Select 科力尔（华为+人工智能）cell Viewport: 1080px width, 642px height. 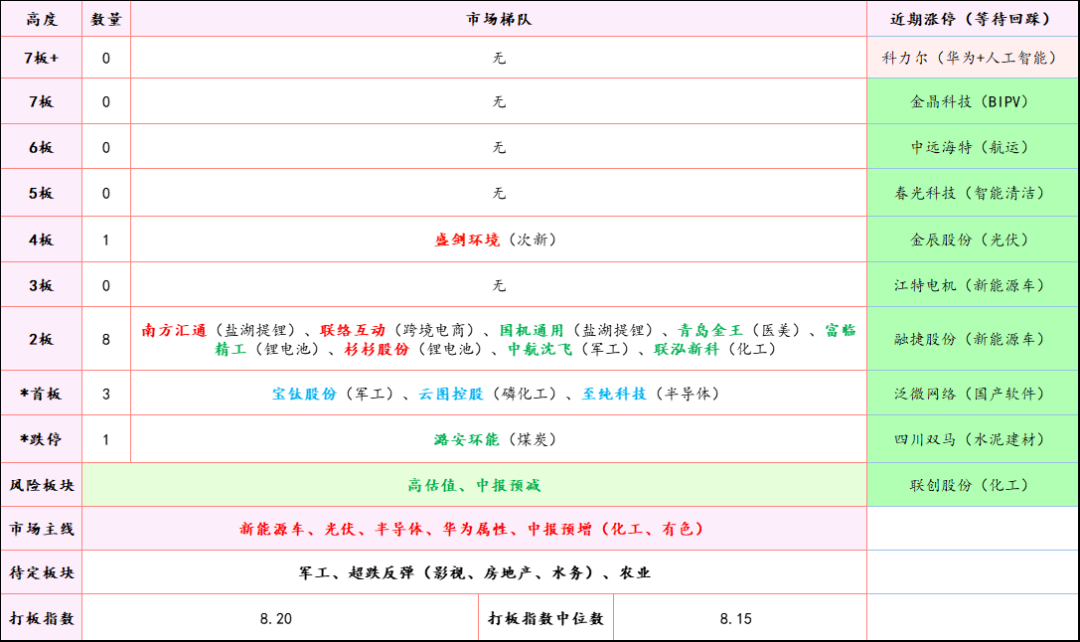972,58
